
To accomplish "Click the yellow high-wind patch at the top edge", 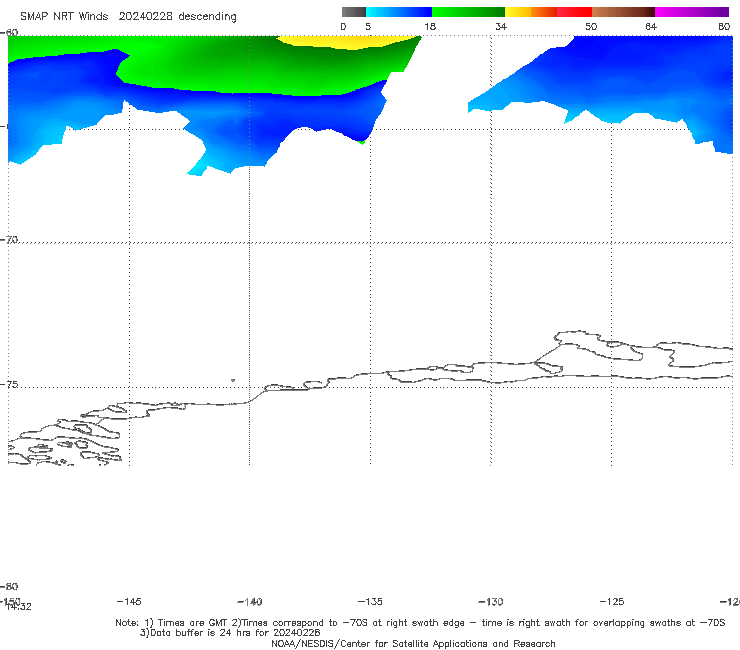I will tap(349, 42).
